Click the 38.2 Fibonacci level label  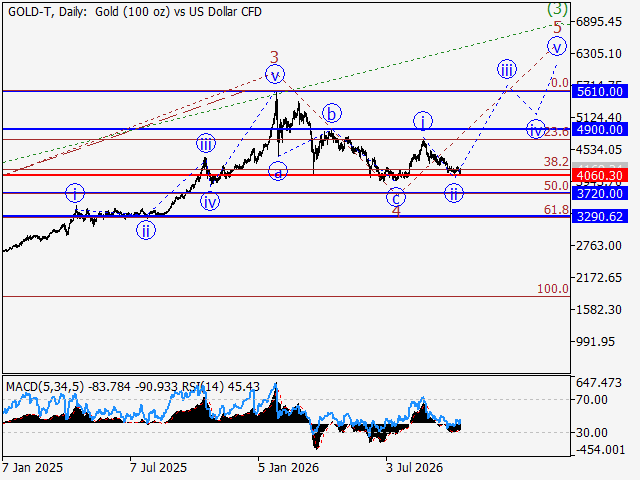(556, 162)
